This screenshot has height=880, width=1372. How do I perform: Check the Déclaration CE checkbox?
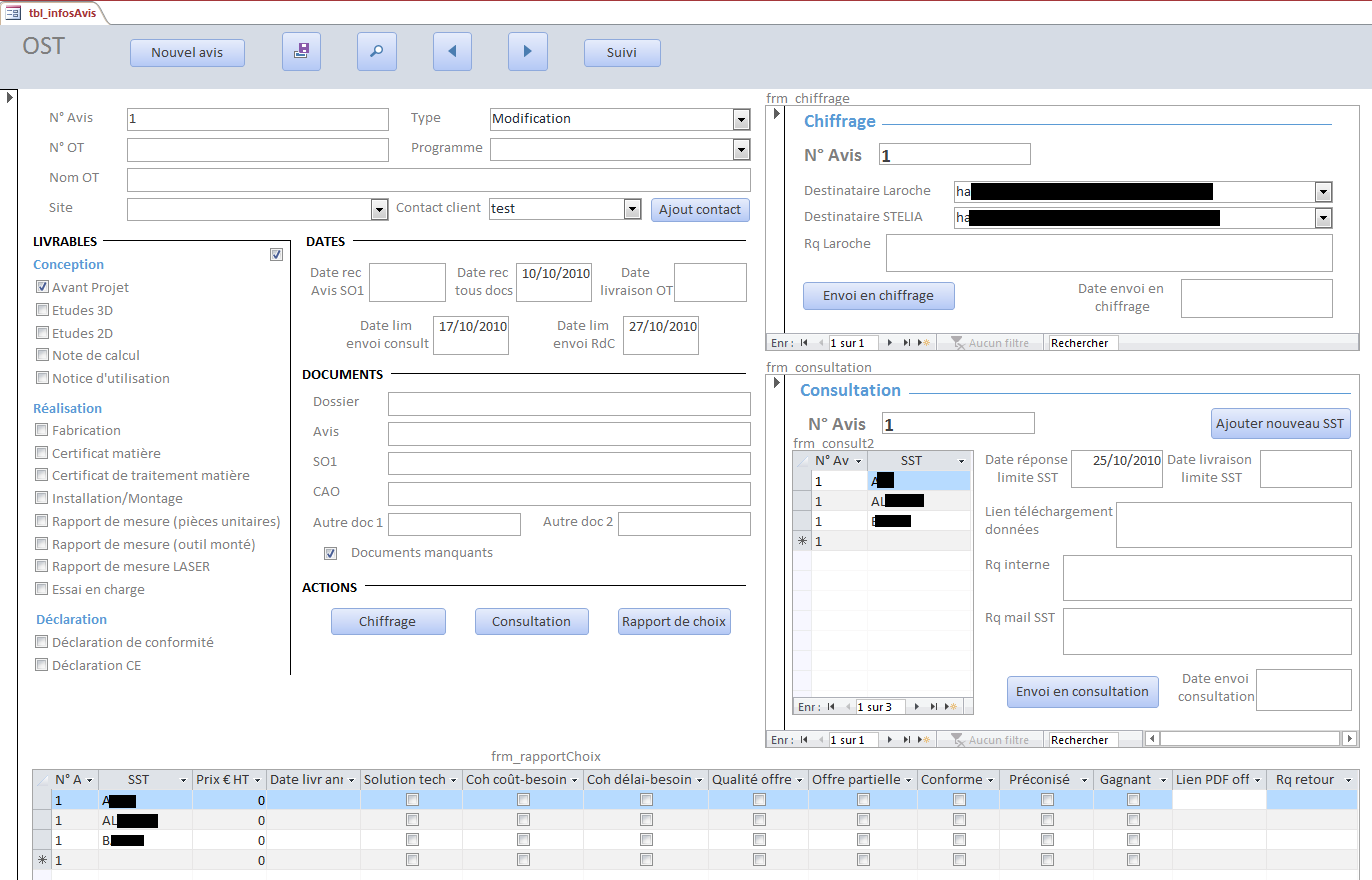42,665
